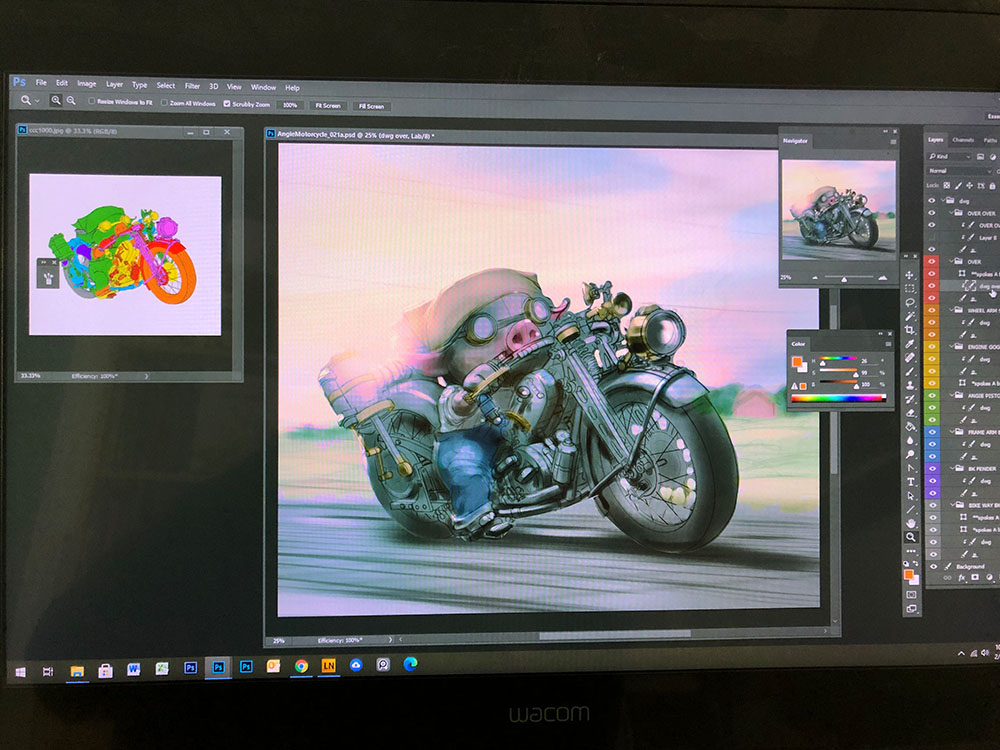1000x750 pixels.
Task: Open the File menu
Action: 41,83
